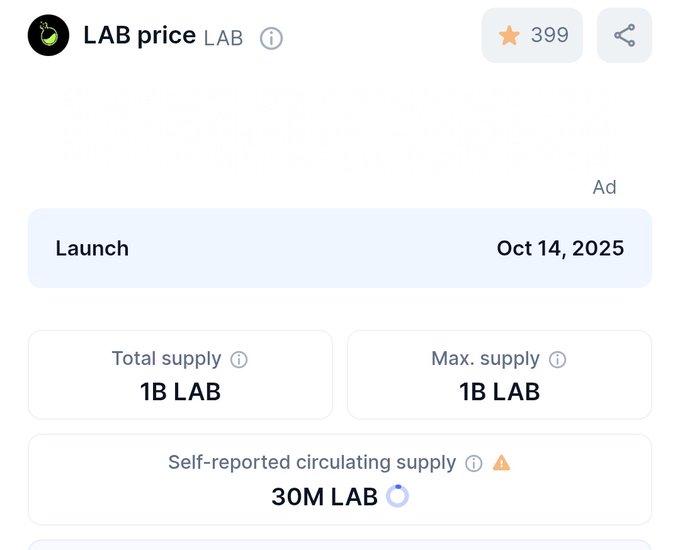This screenshot has width=680, height=550.
Task: Show Max. supply info tooltip
Action: coord(558,359)
